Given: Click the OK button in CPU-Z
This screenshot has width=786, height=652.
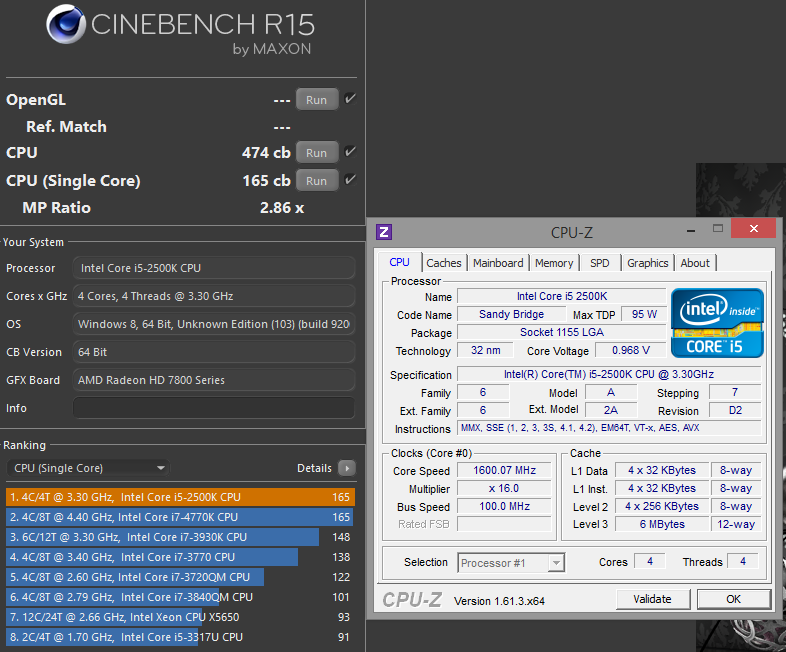Looking at the screenshot, I should pos(733,599).
